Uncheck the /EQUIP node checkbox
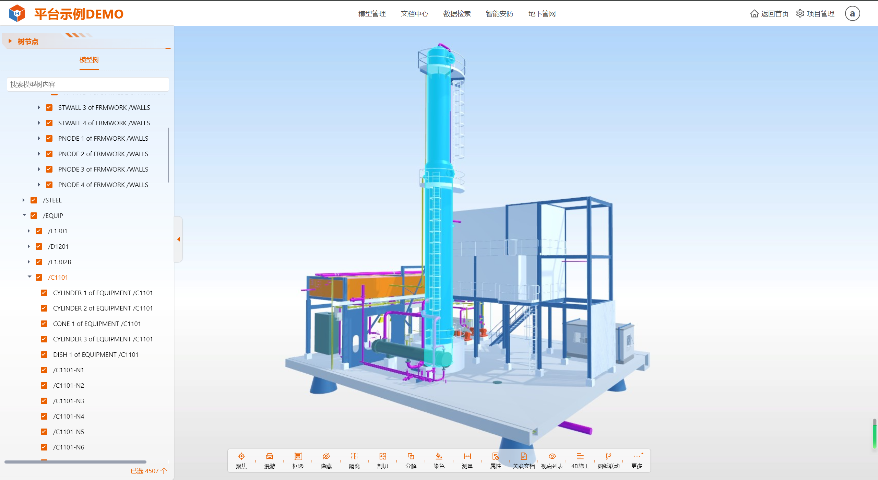Image resolution: width=878 pixels, height=480 pixels. [x=34, y=215]
